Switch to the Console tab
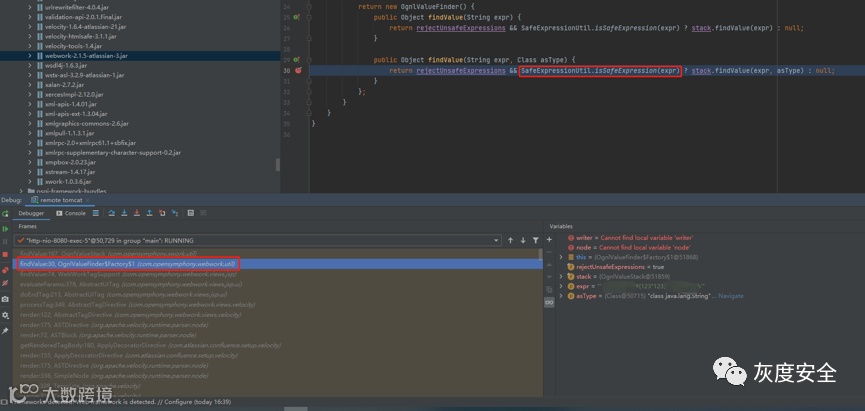 pos(73,213)
